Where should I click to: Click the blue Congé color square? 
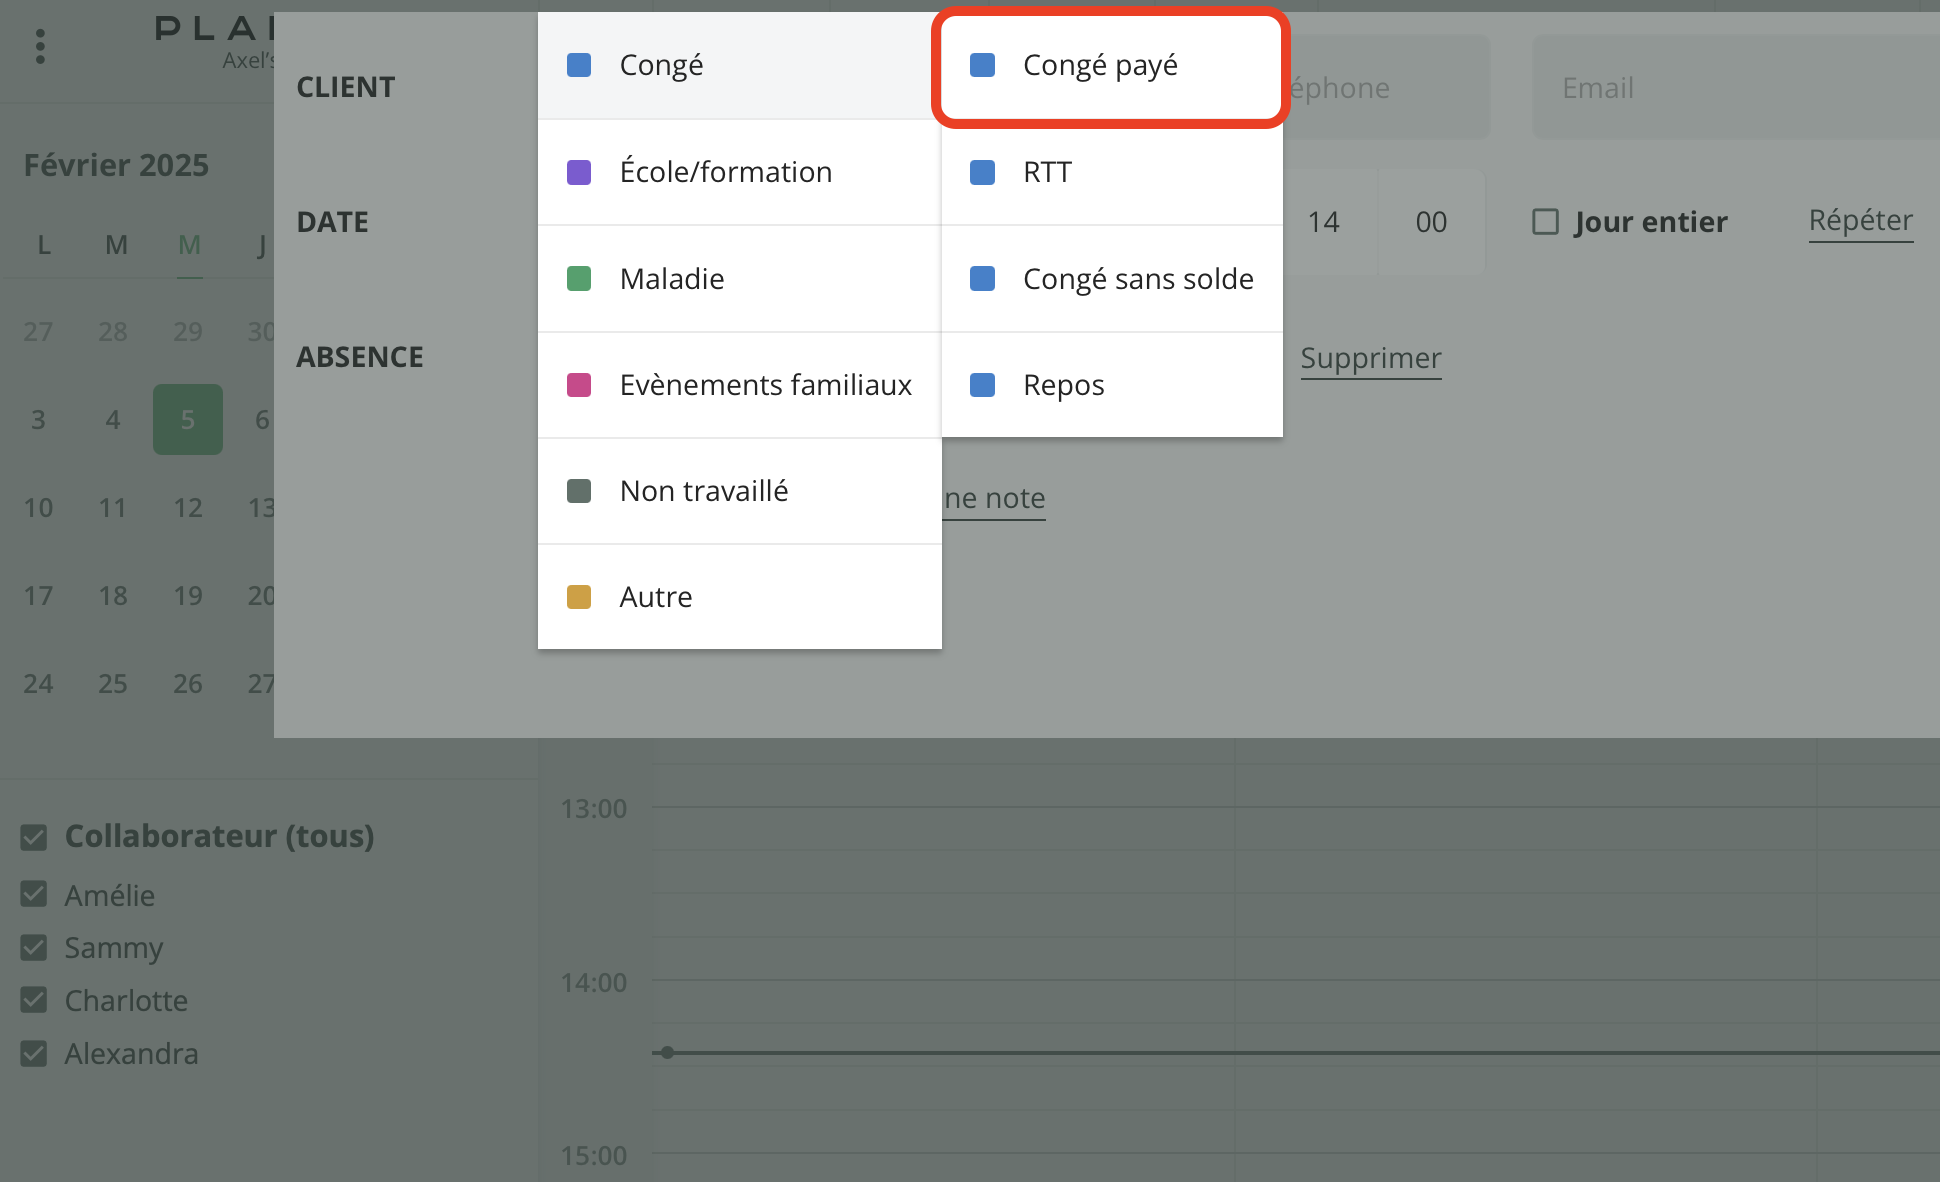pyautogui.click(x=579, y=65)
